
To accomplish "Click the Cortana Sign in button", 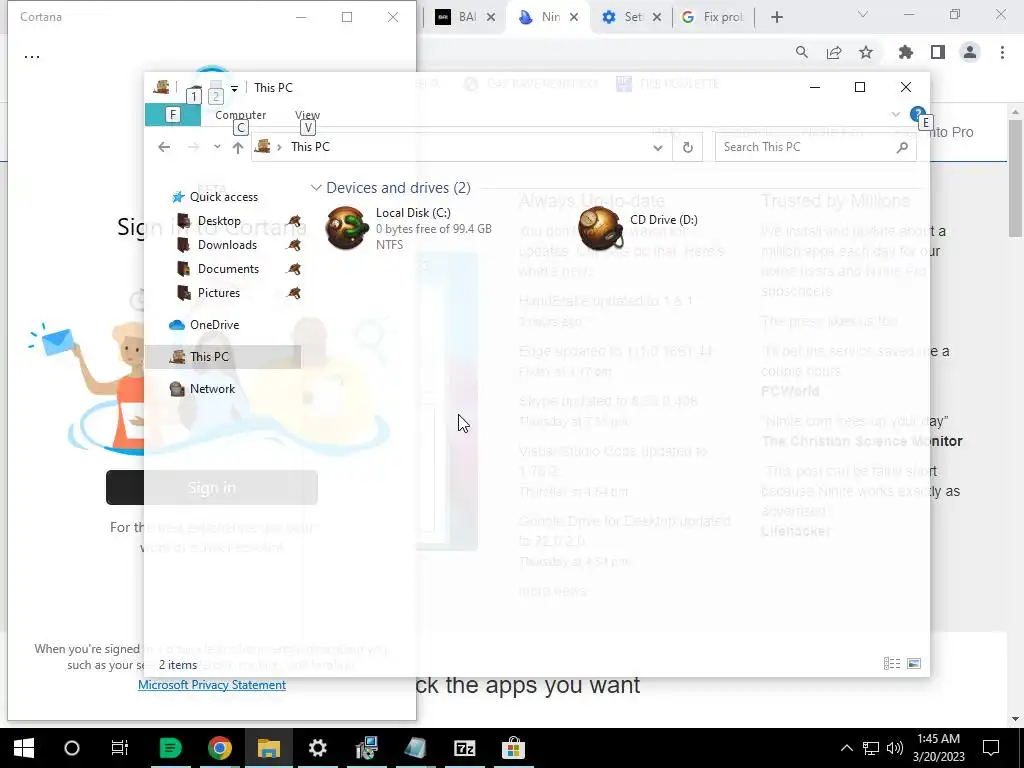I will coord(212,487).
